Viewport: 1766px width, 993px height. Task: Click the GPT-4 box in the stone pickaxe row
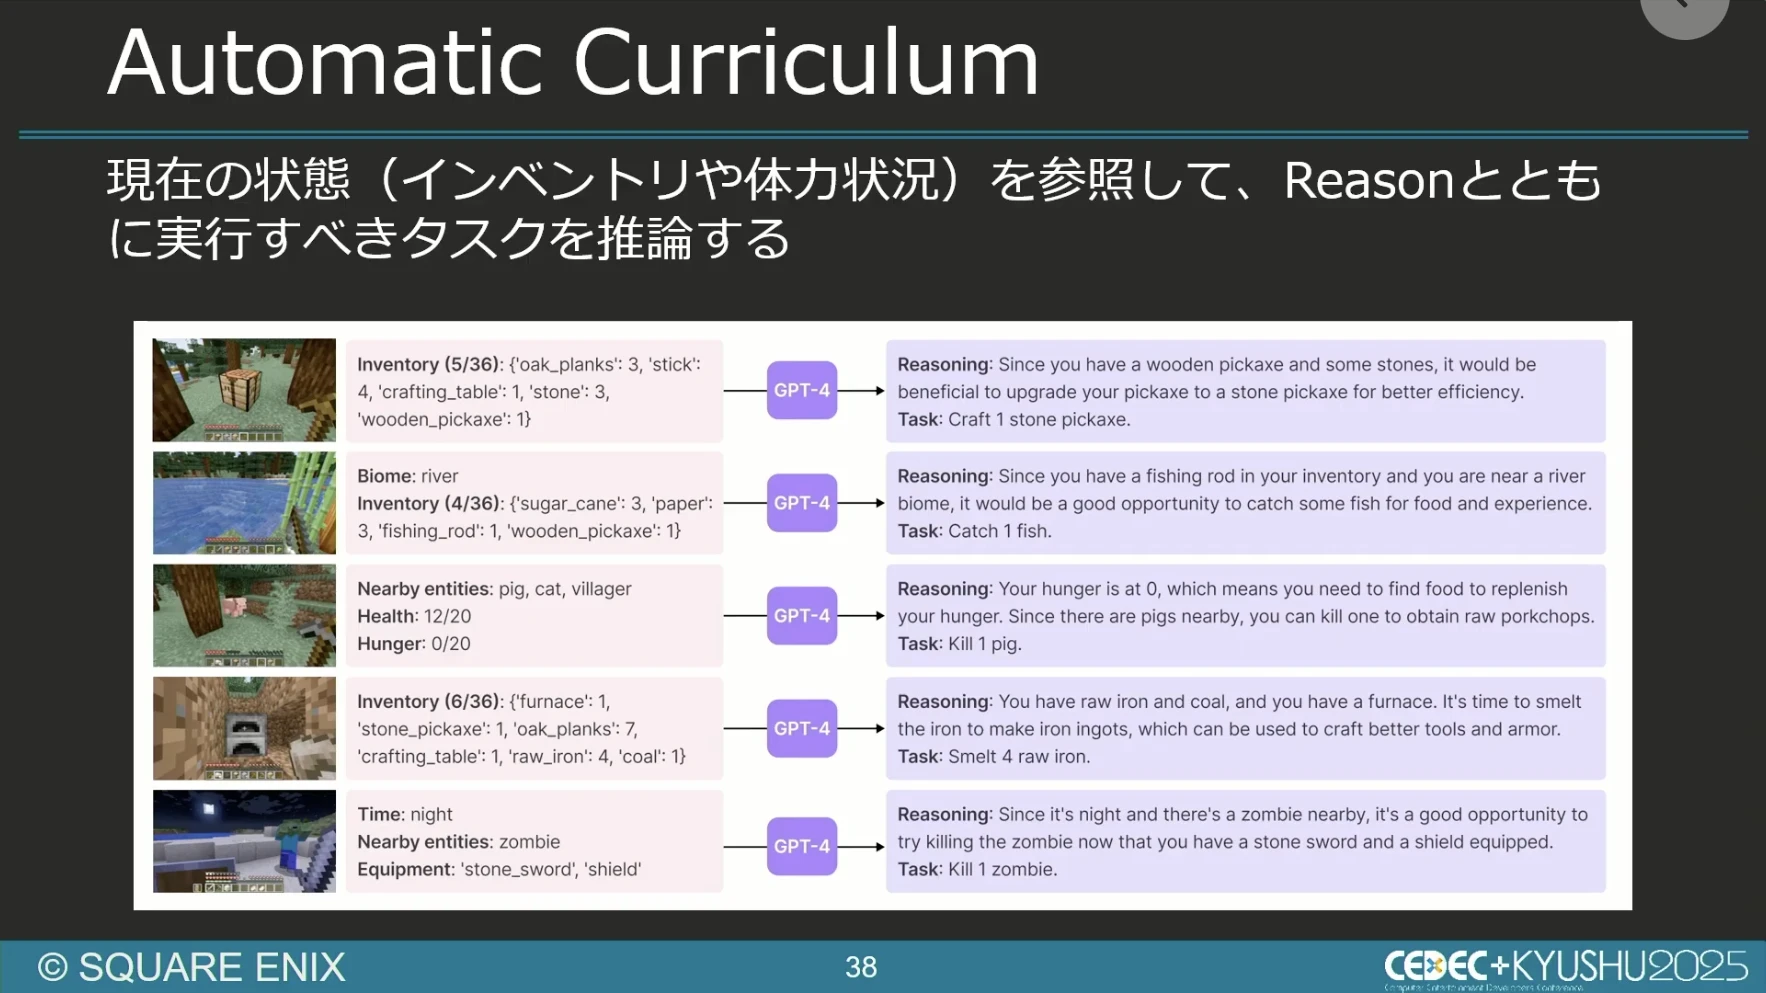pos(802,390)
